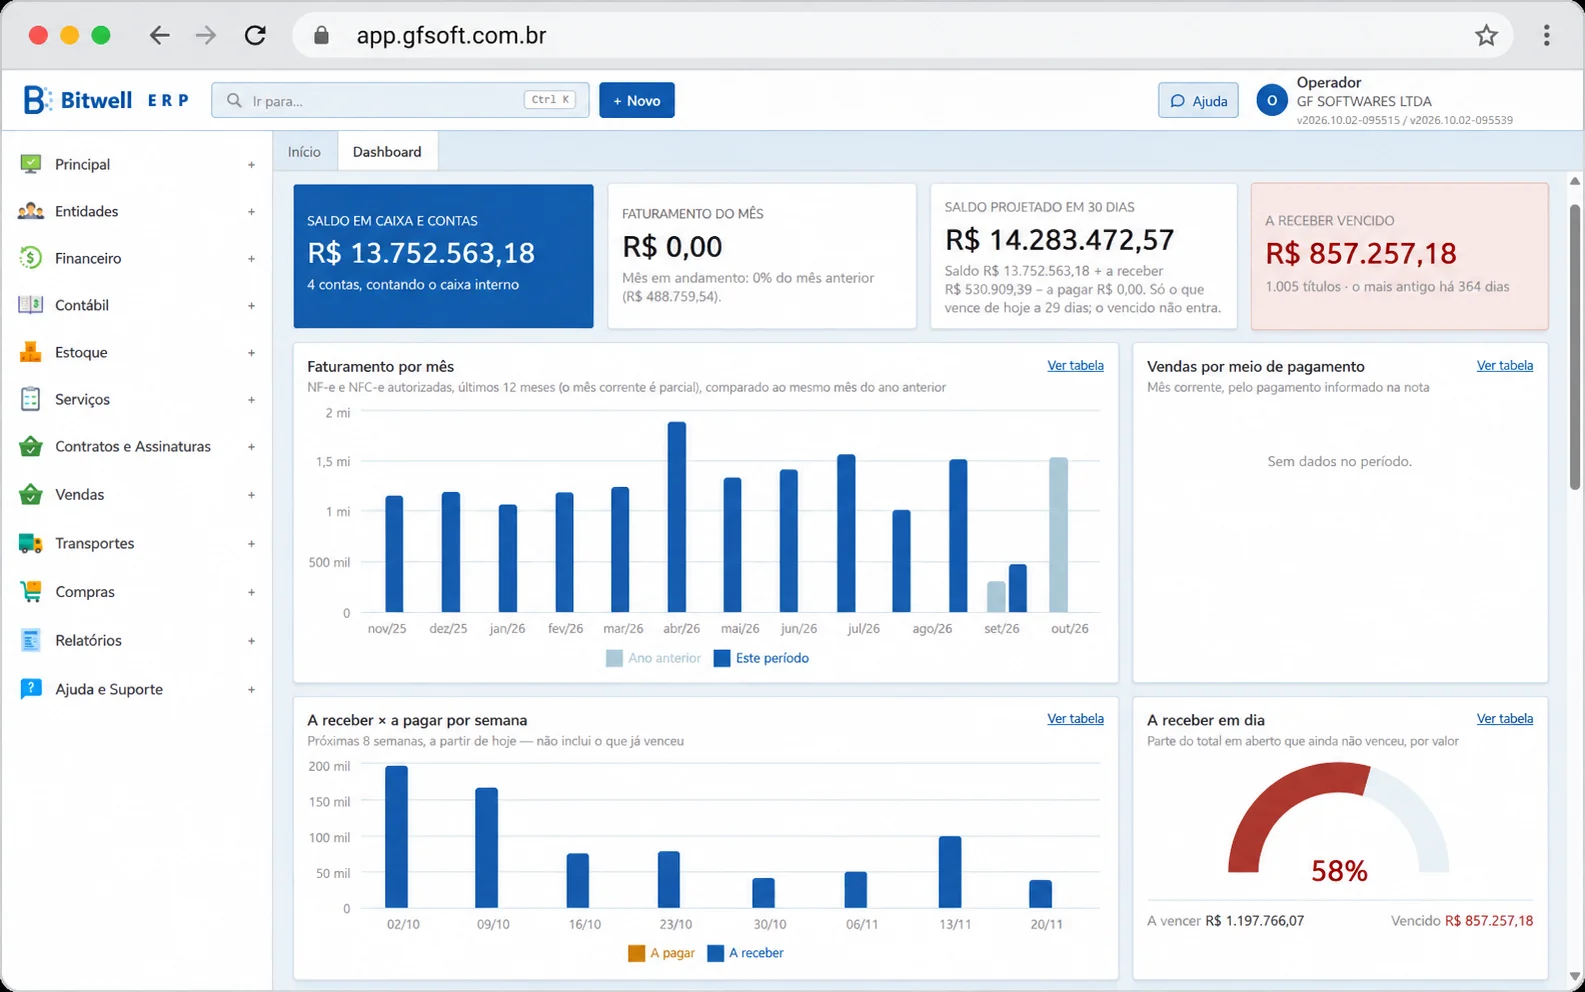Open the browser three-dot menu

1546,36
